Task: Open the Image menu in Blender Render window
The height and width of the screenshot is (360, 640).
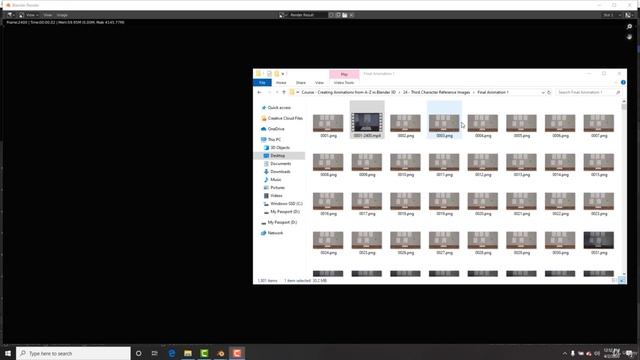Action: (x=62, y=15)
